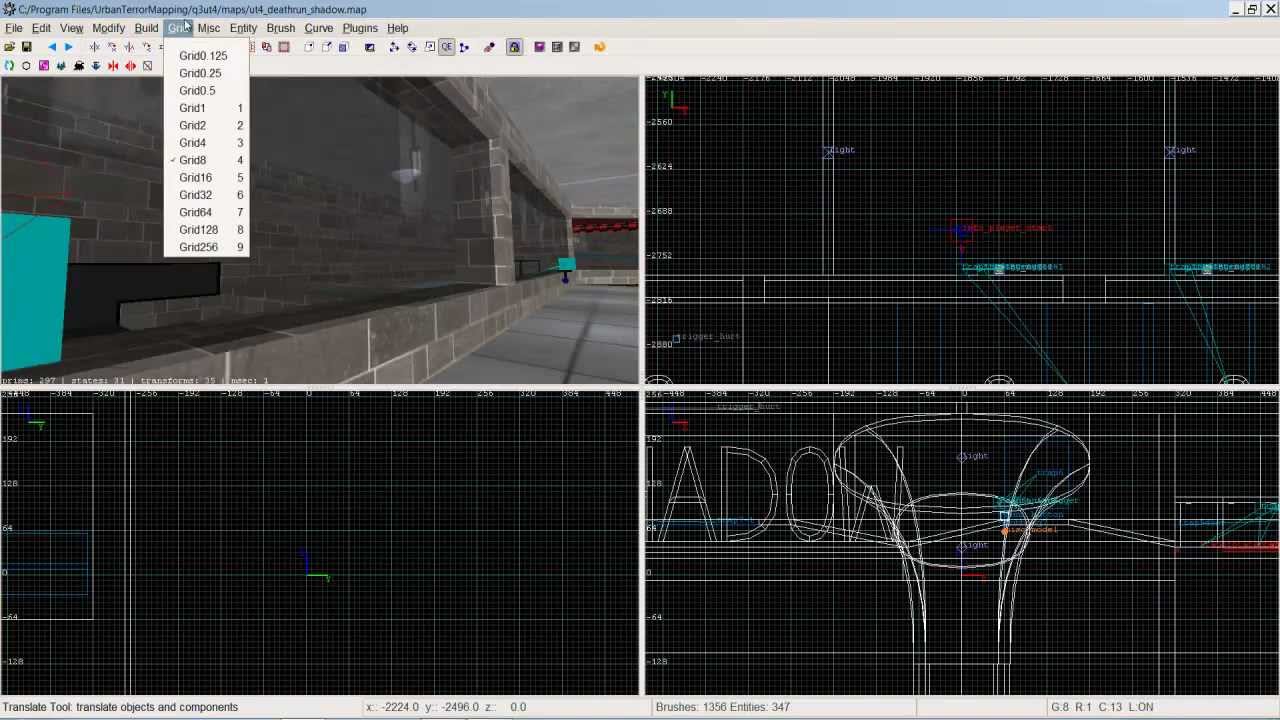Click the y-axis Flip toolbar icon

[x=129, y=47]
